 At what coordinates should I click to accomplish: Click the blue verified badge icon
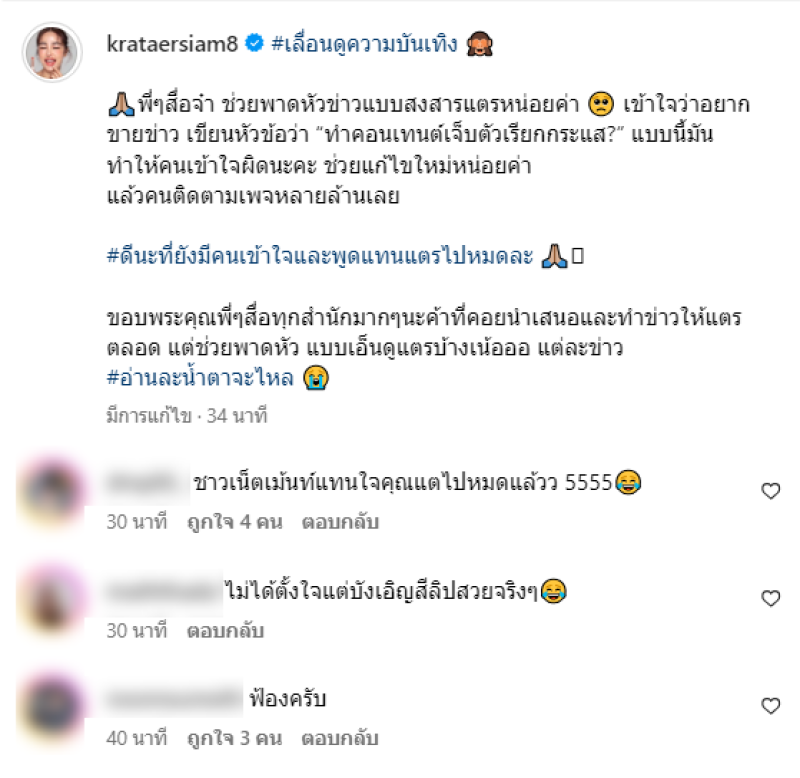click(255, 43)
